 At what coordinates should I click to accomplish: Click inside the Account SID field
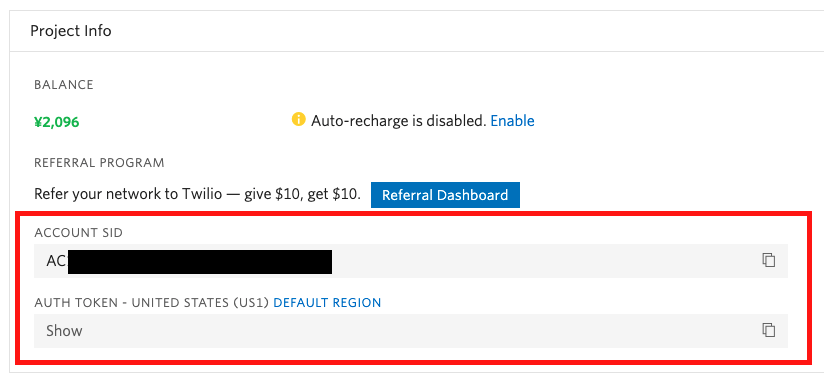tap(411, 261)
